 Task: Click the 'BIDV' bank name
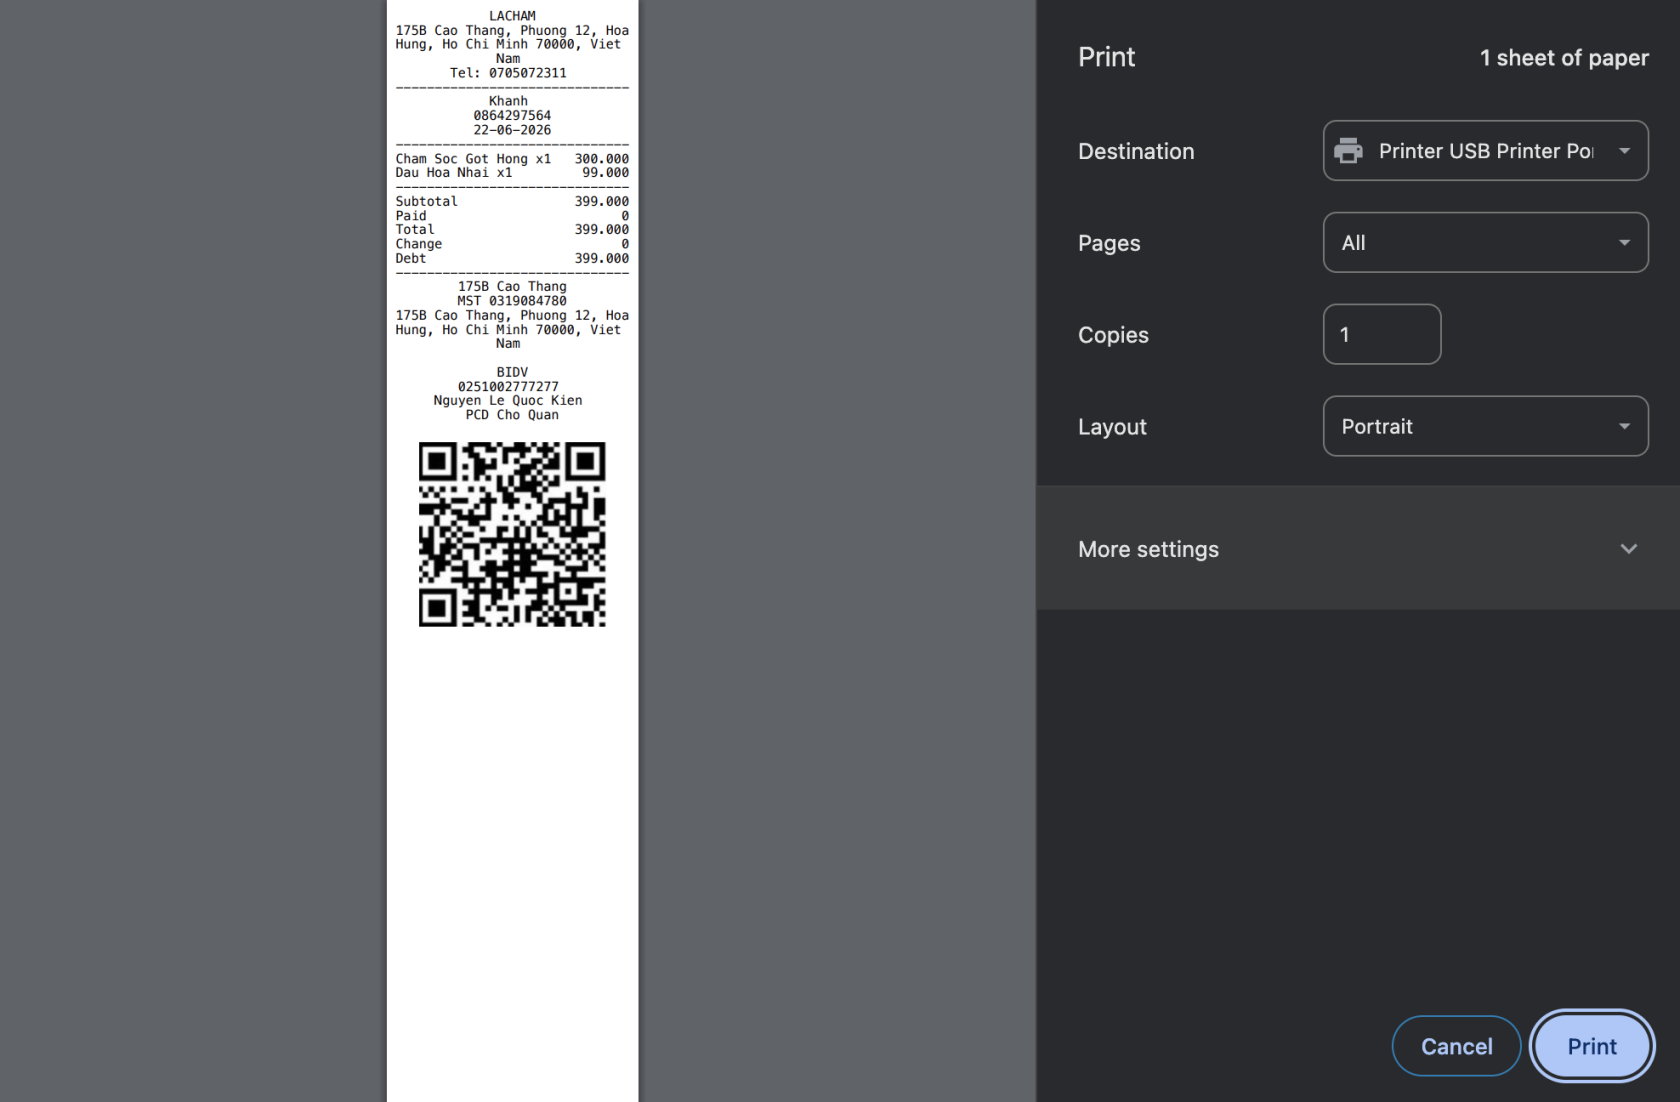tap(512, 373)
